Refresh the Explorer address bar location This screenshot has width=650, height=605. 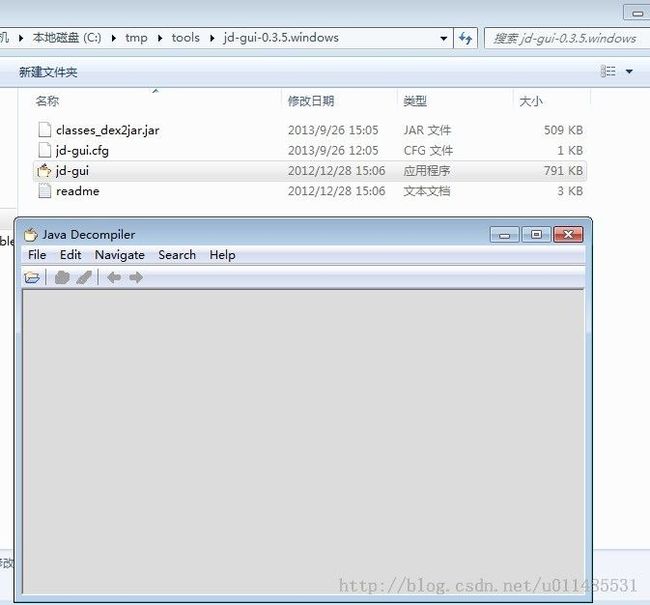[466, 39]
